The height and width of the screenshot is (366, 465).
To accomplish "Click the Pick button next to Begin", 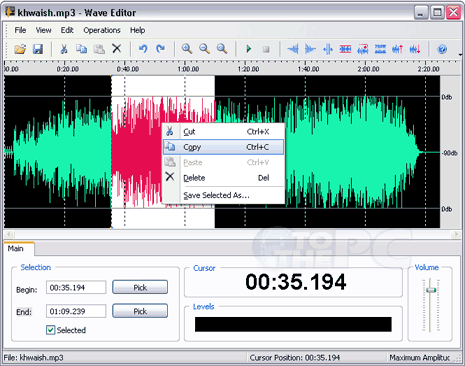I will pyautogui.click(x=140, y=287).
